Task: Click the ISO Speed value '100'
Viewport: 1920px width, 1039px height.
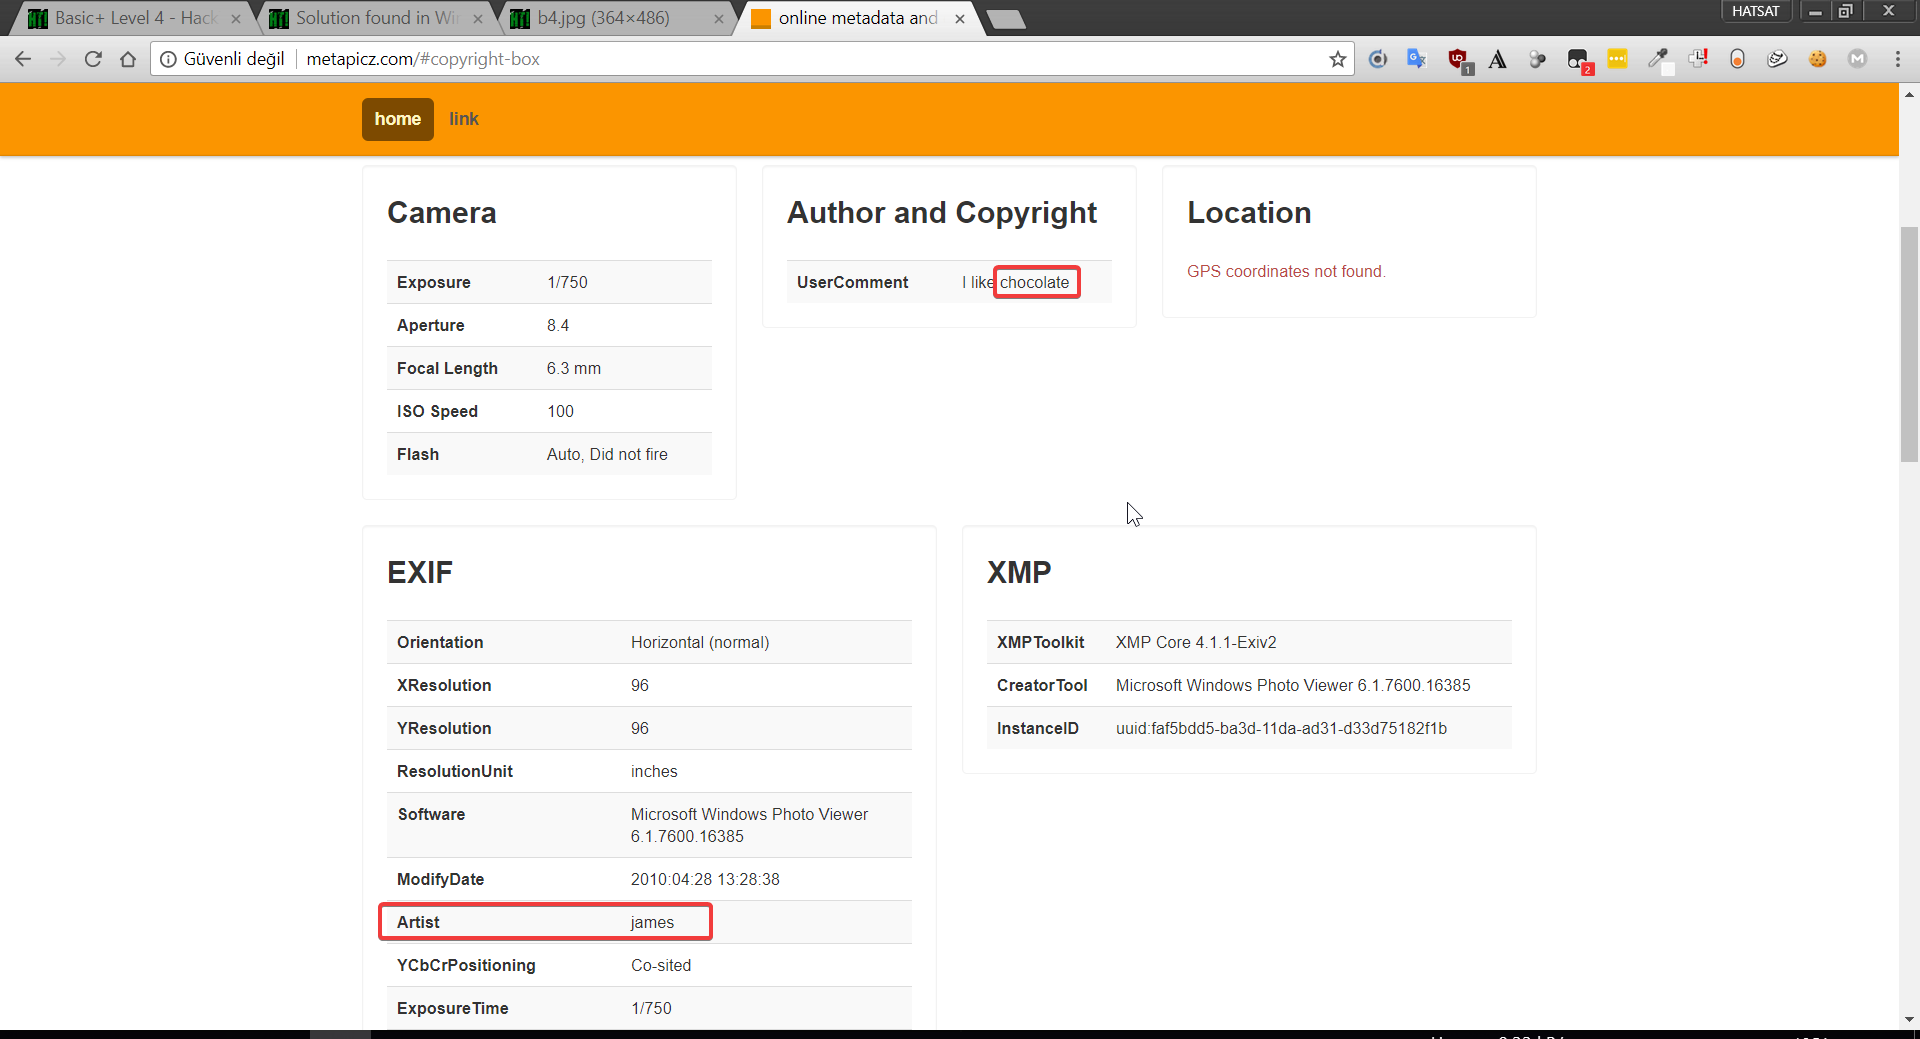Action: coord(560,411)
